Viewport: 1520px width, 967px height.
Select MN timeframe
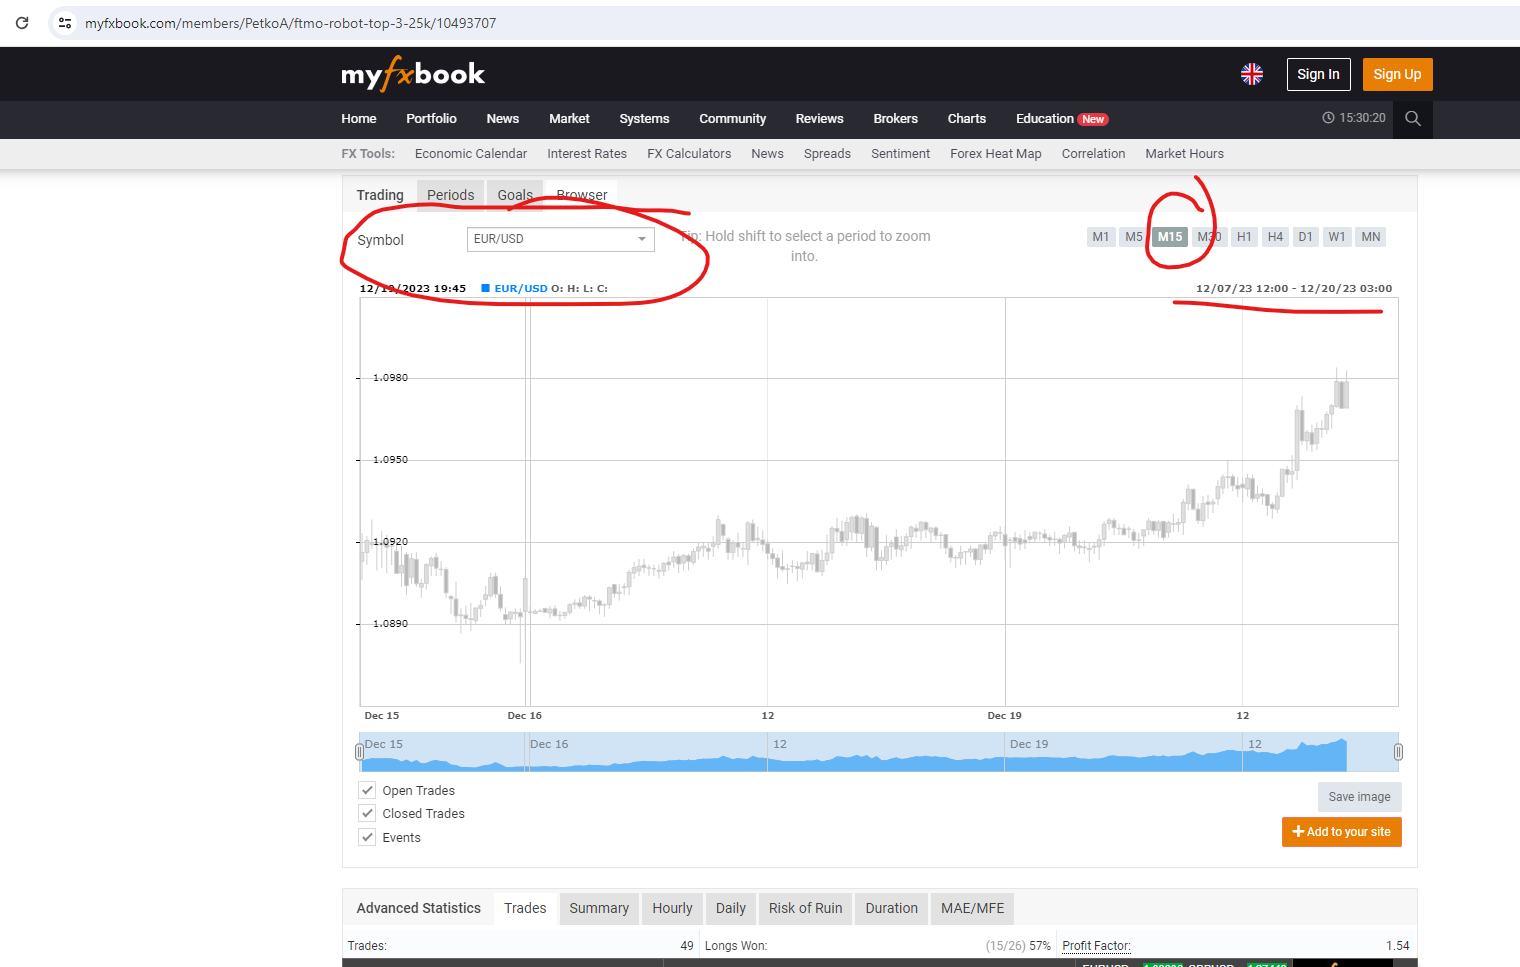click(x=1371, y=237)
